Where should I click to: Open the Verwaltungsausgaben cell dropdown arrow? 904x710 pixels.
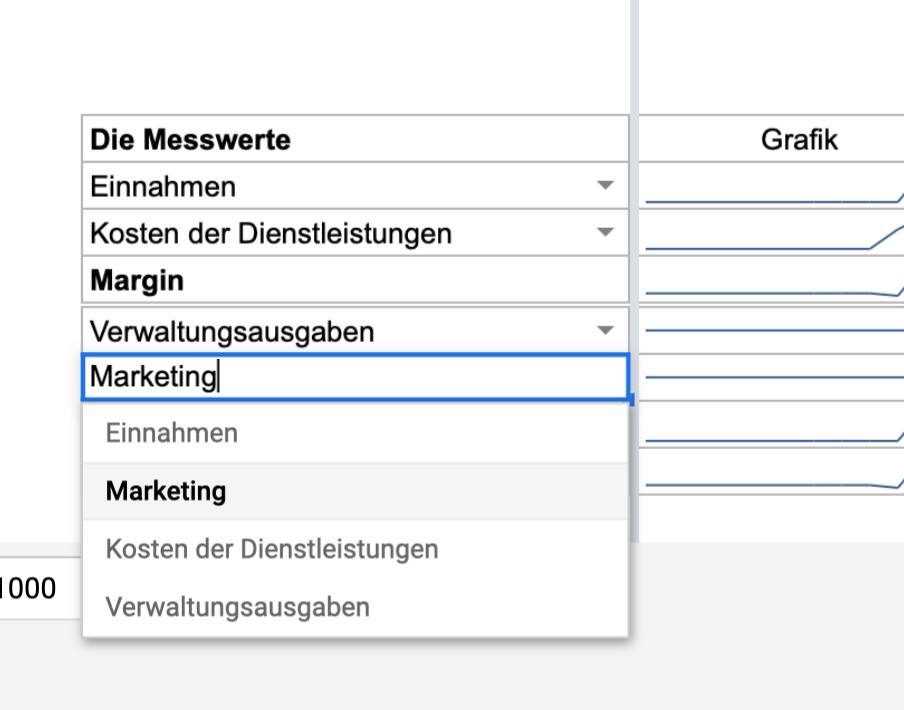604,330
